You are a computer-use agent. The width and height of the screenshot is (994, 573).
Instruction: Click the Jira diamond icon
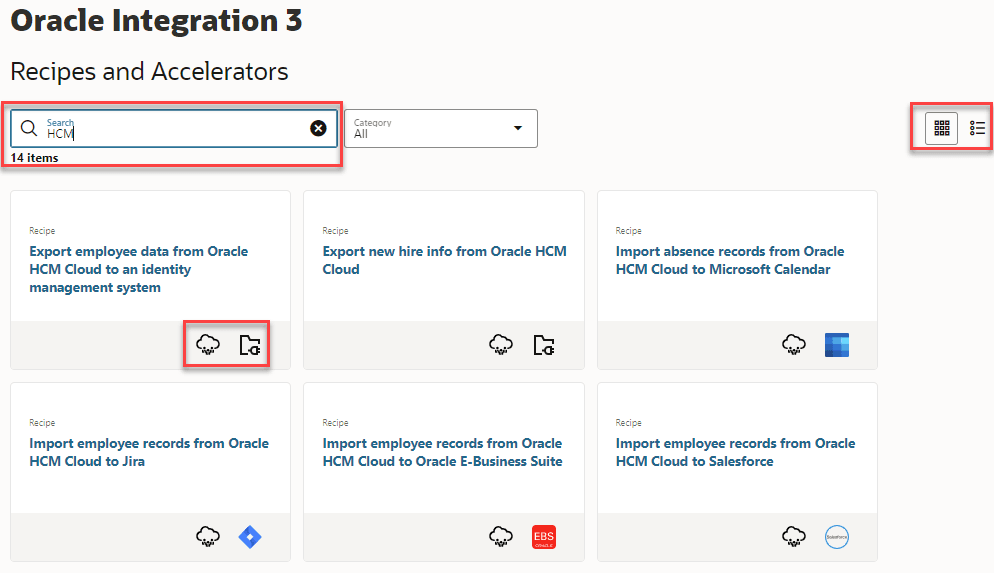tap(250, 537)
